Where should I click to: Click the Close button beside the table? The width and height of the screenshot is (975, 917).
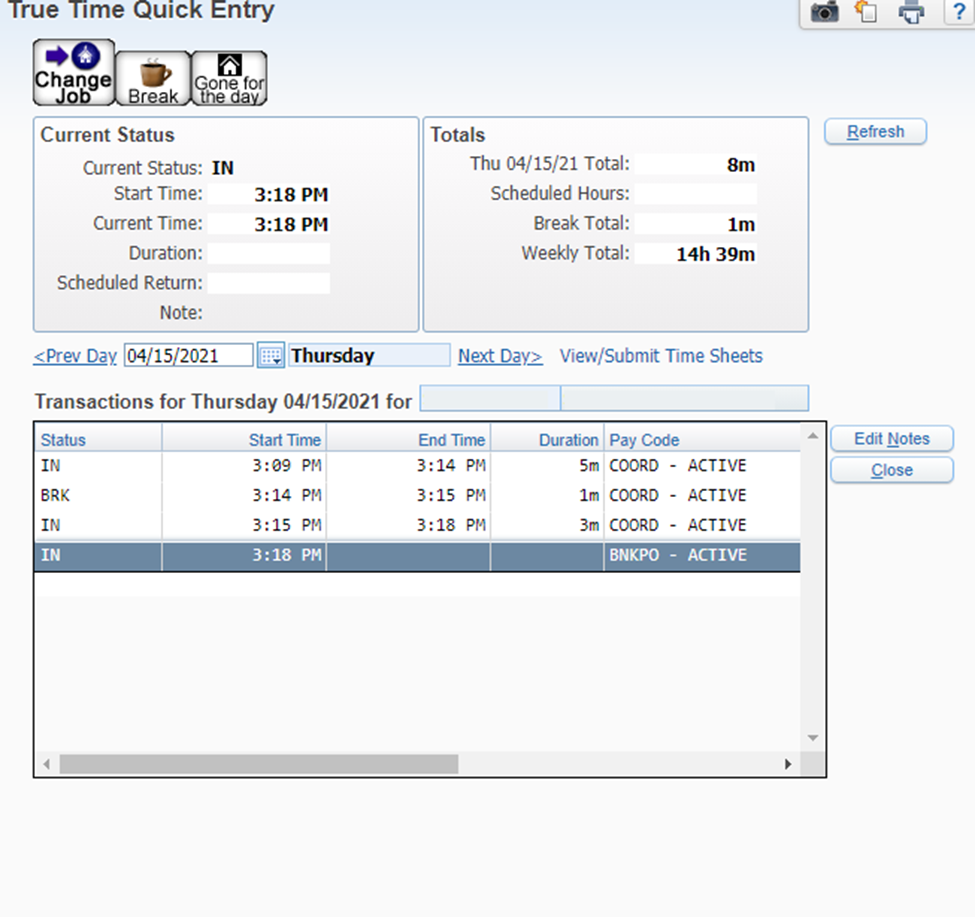point(892,470)
